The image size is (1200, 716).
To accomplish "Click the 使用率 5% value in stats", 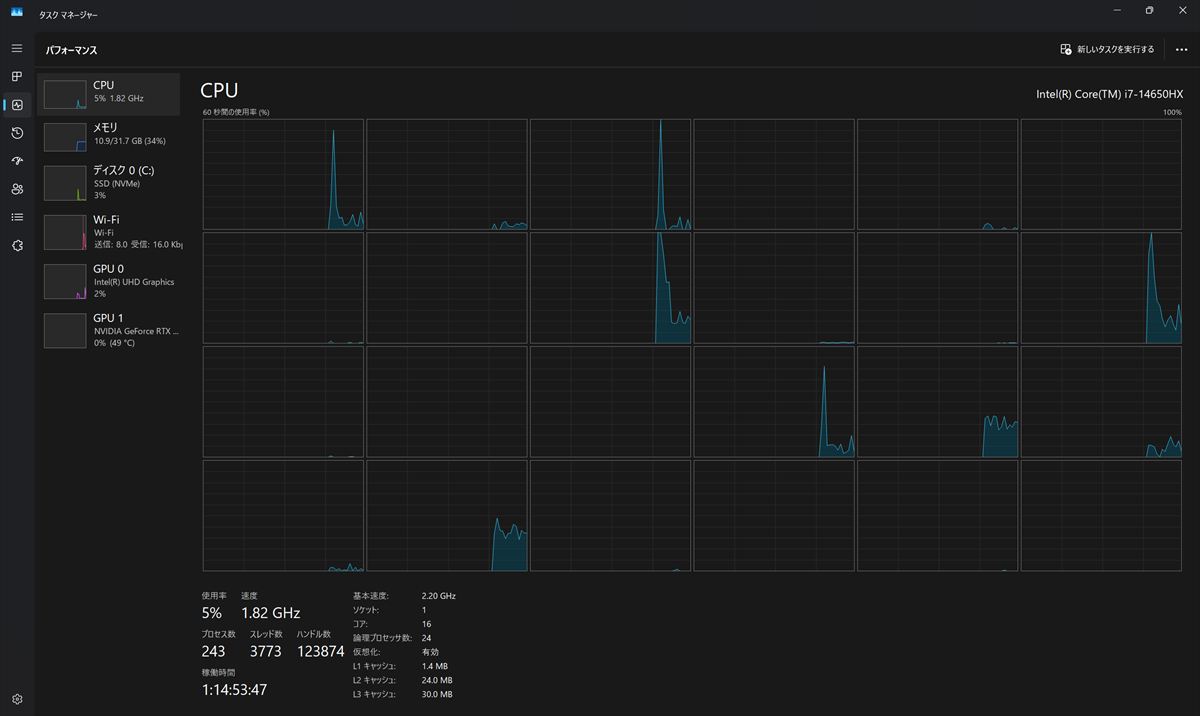I will pos(211,613).
